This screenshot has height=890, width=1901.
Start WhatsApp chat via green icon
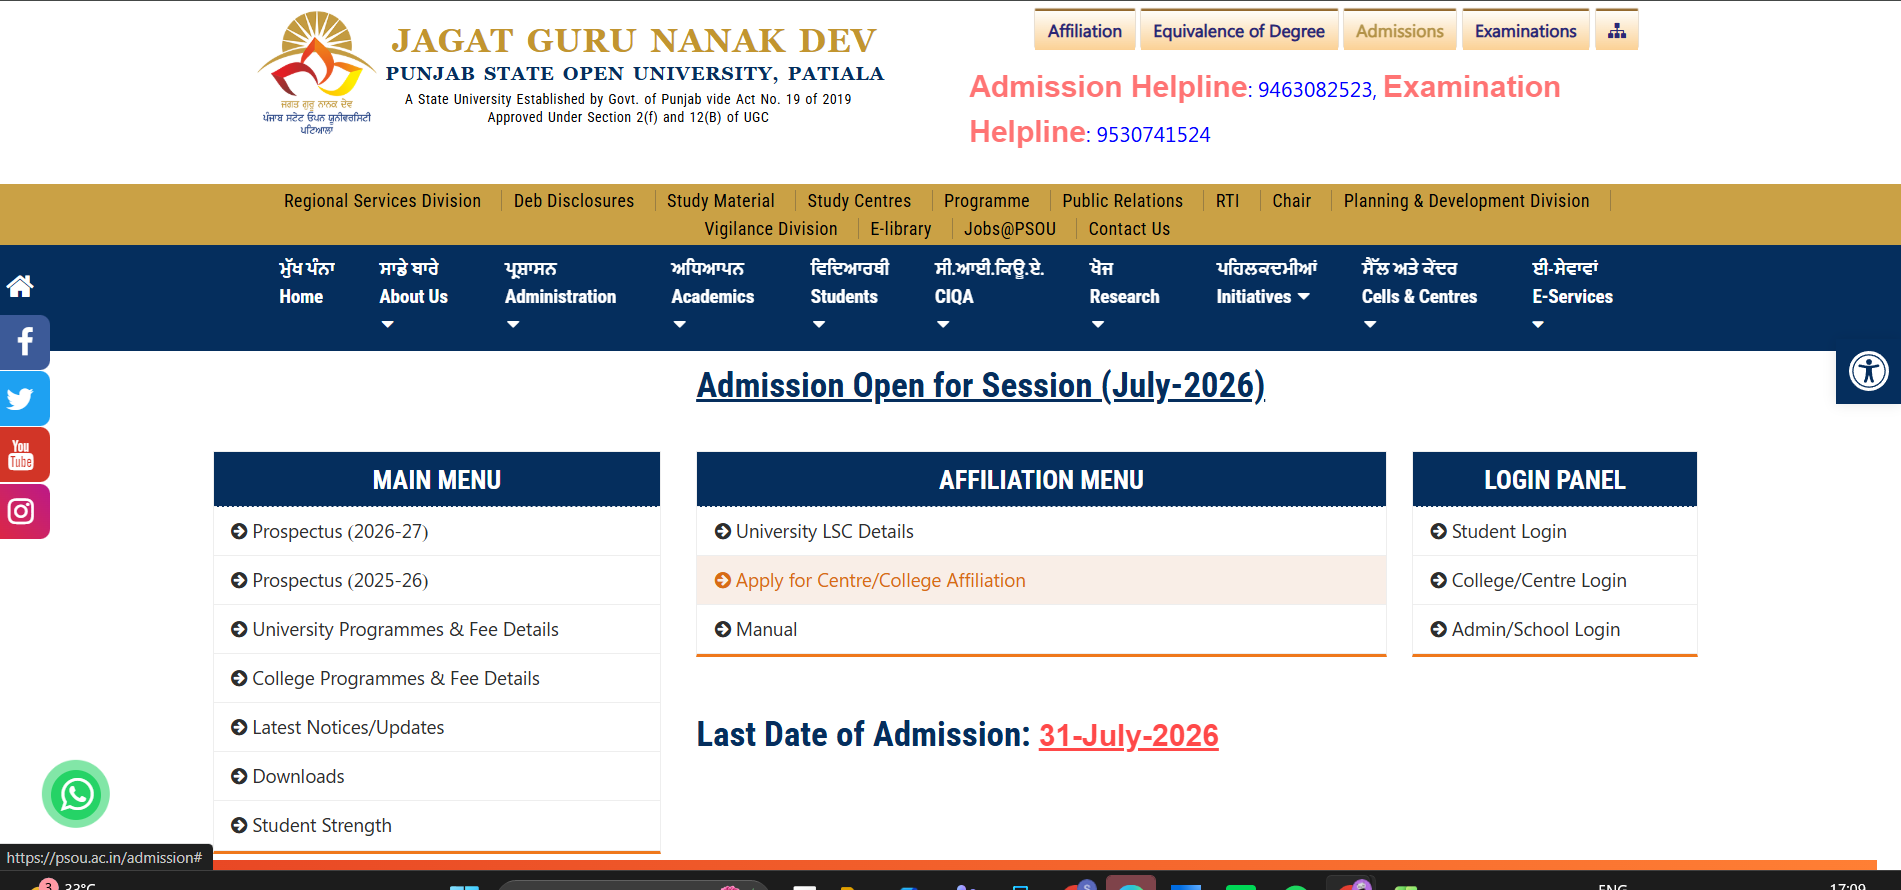(76, 794)
